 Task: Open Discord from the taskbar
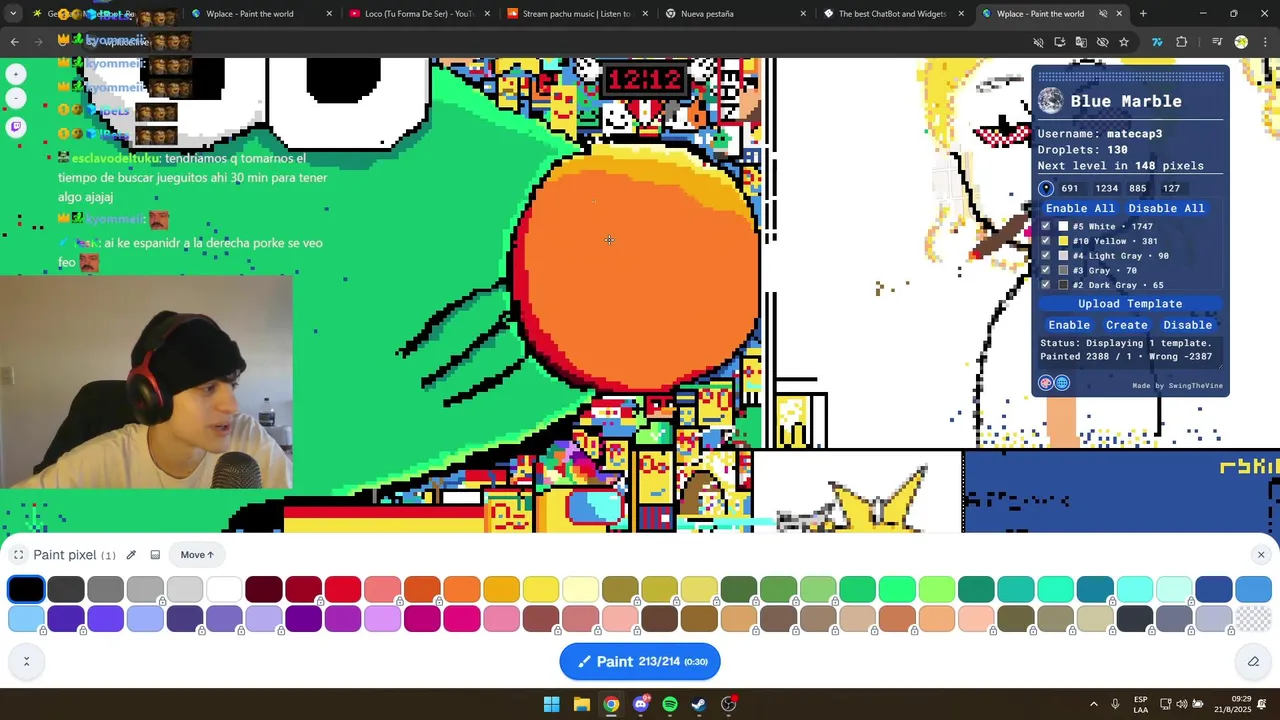[641, 705]
